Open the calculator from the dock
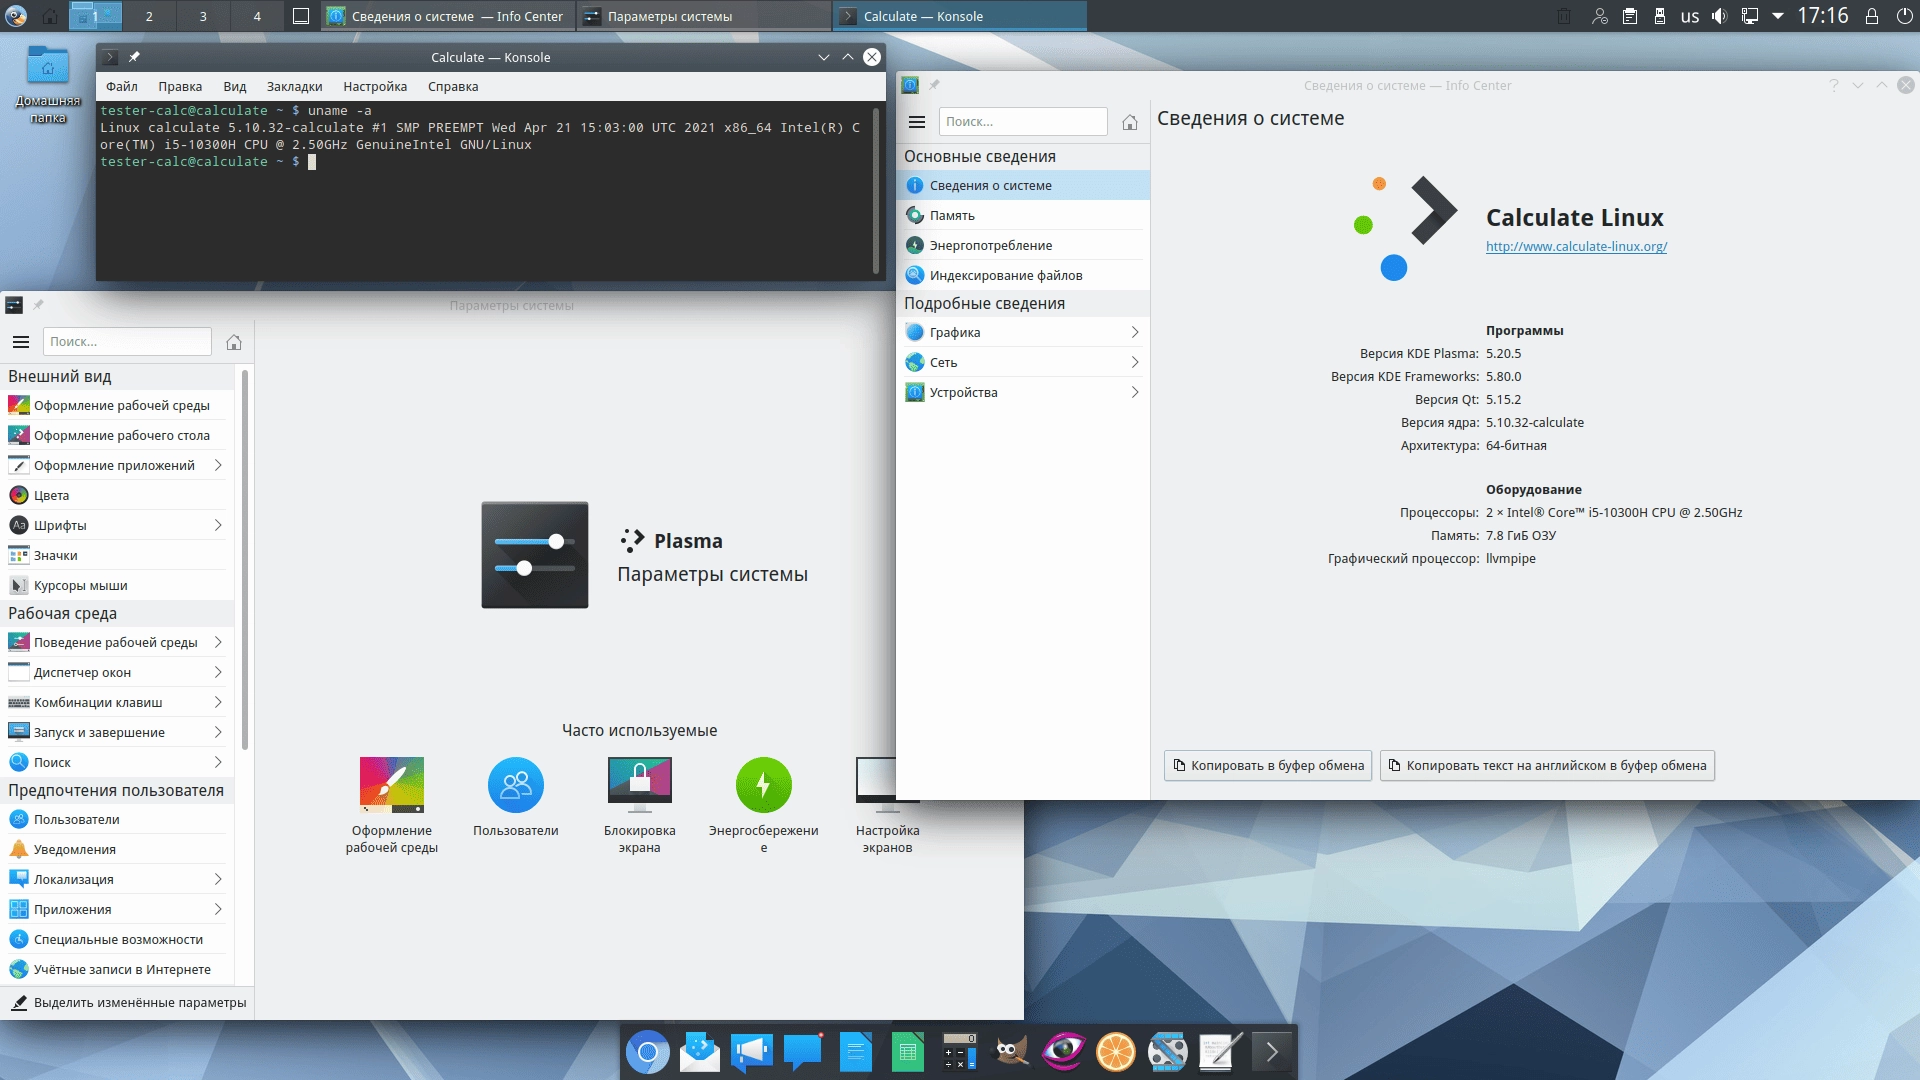The height and width of the screenshot is (1080, 1920). [960, 1052]
